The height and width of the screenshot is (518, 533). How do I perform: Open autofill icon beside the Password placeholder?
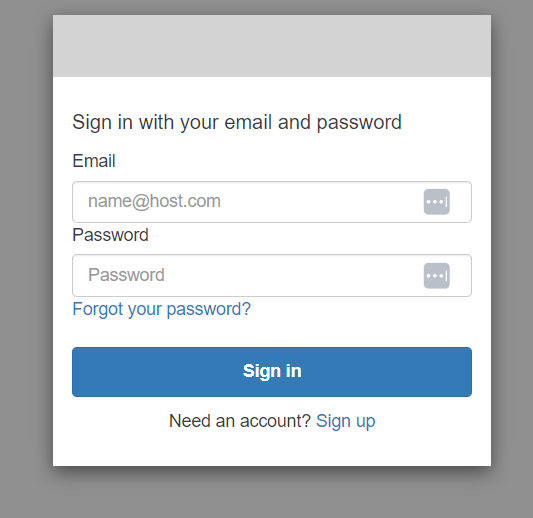point(436,276)
